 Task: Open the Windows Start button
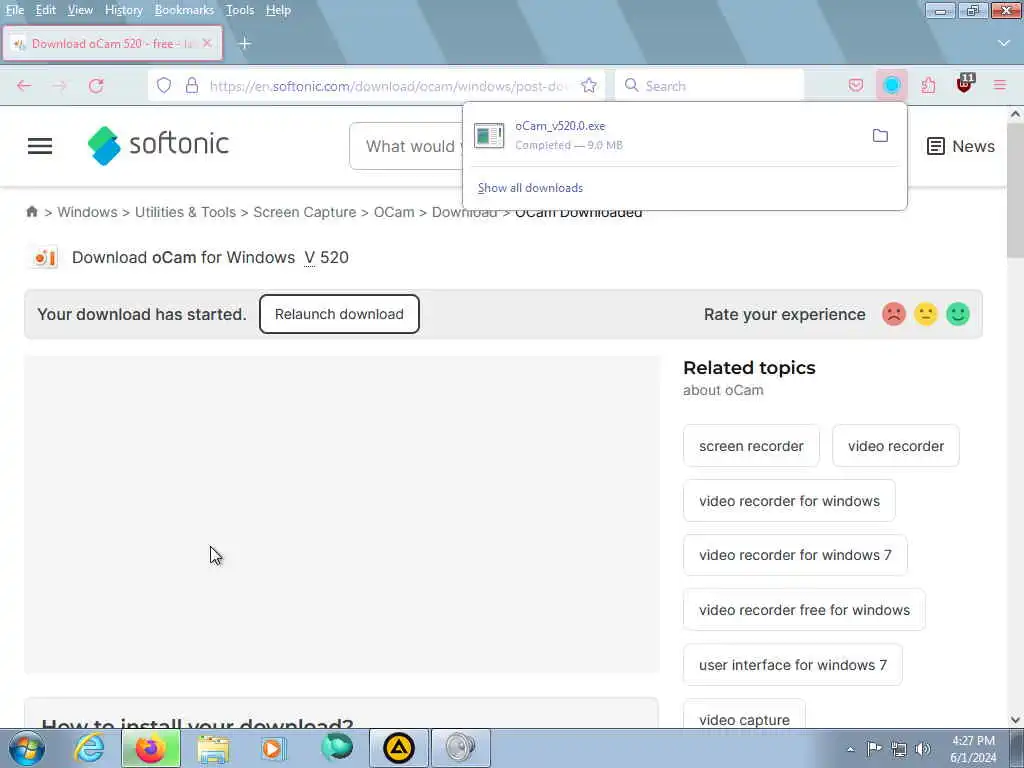[x=27, y=748]
